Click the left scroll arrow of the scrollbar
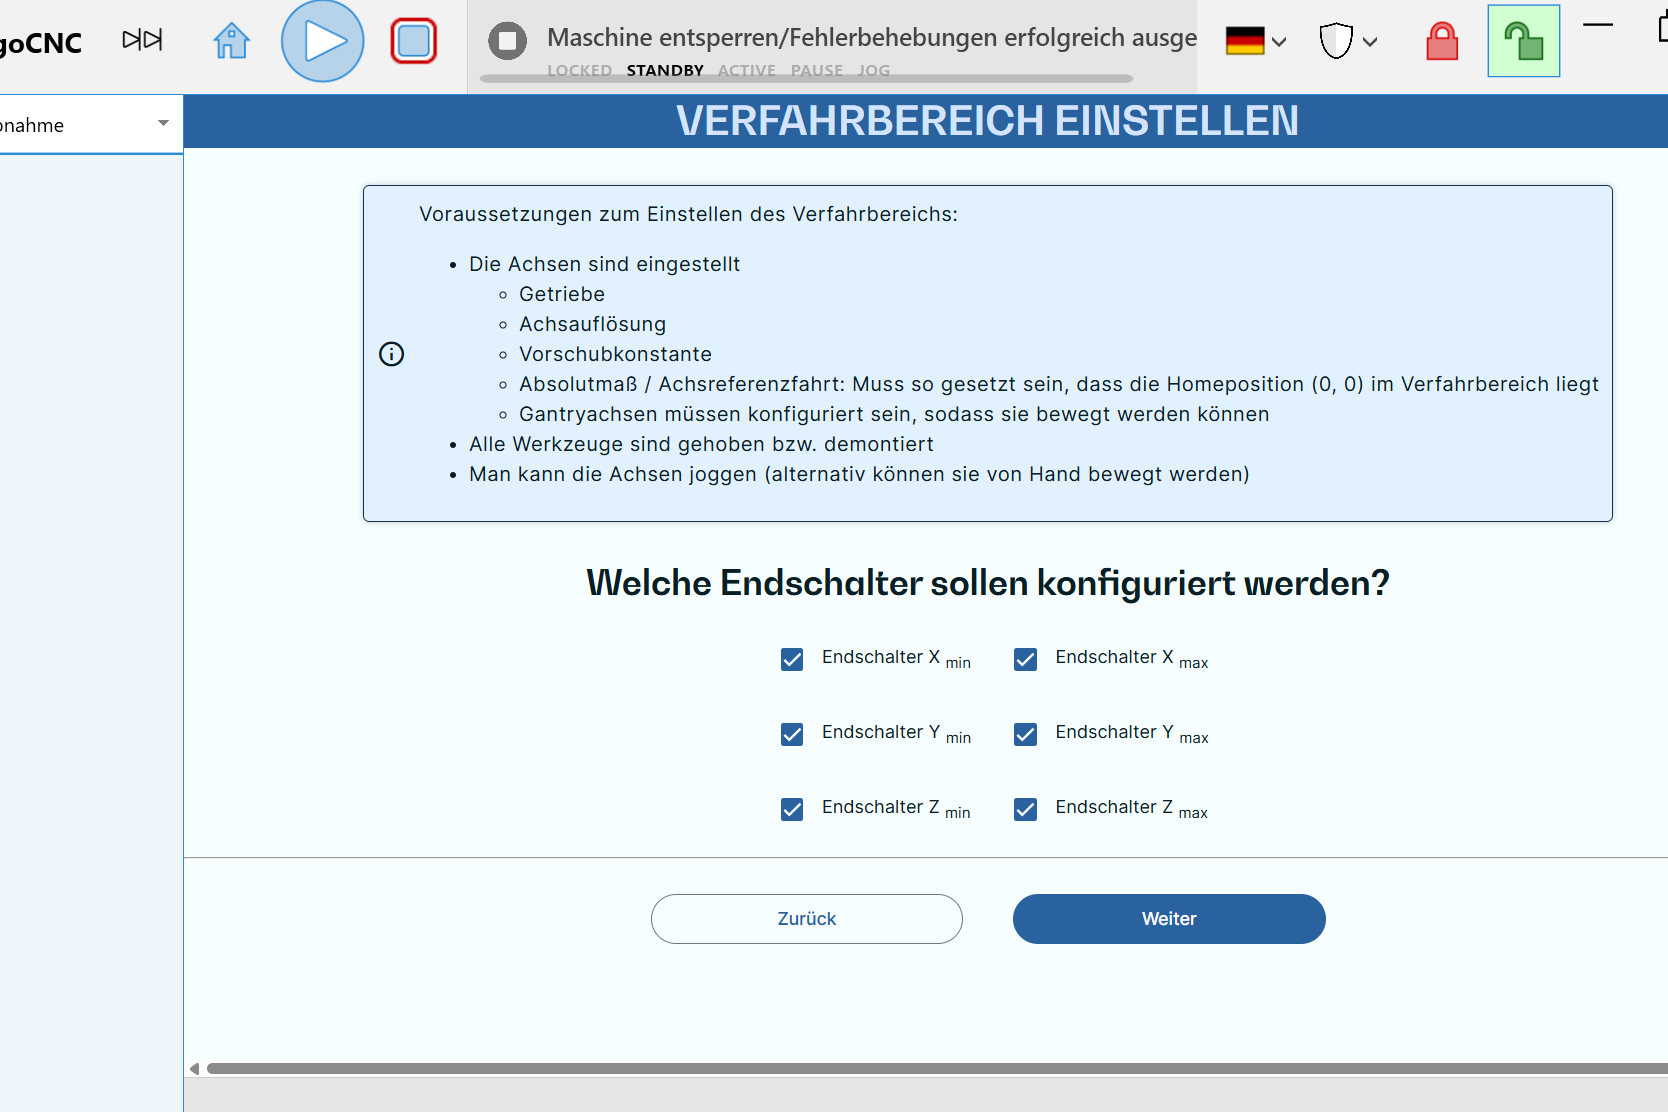Screen dimensions: 1668x1112 coord(195,1069)
